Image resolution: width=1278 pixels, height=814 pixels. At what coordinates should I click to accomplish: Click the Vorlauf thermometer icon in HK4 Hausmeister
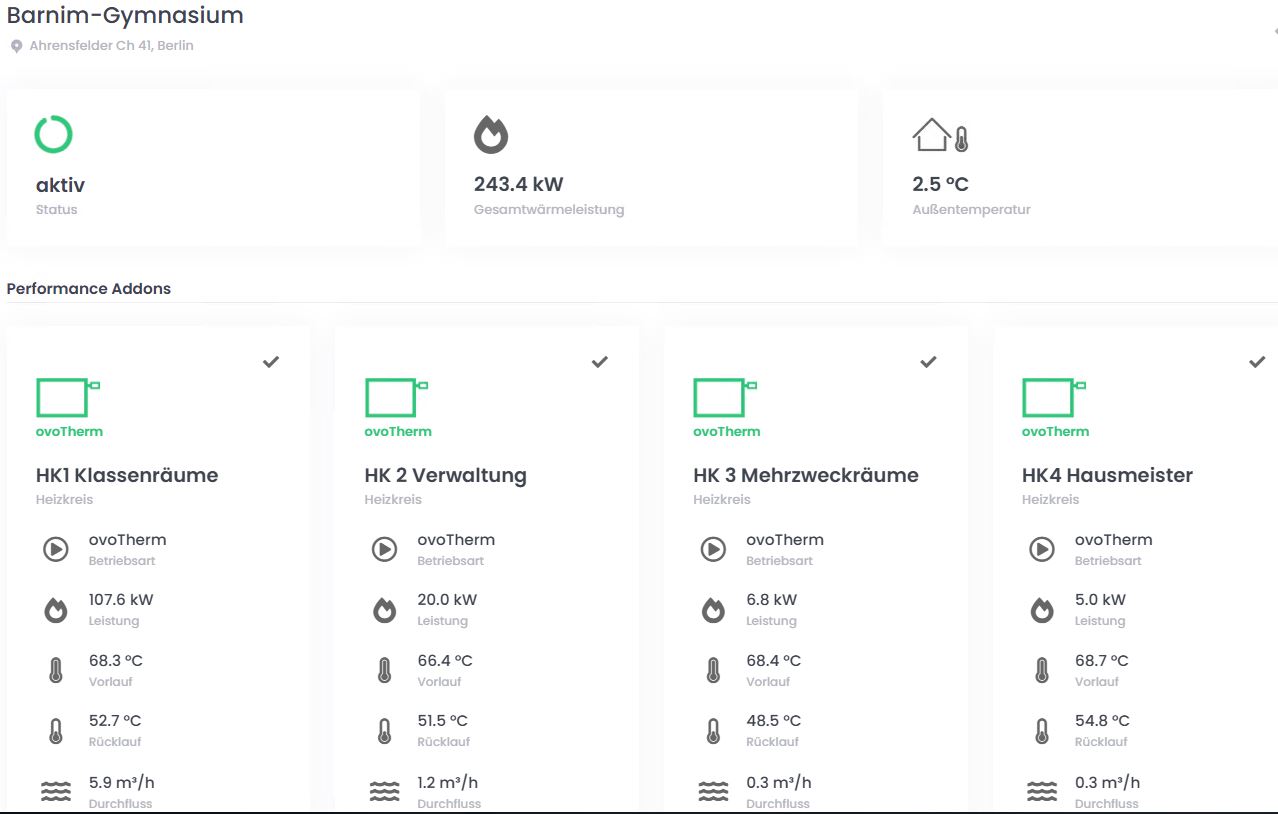[1042, 670]
